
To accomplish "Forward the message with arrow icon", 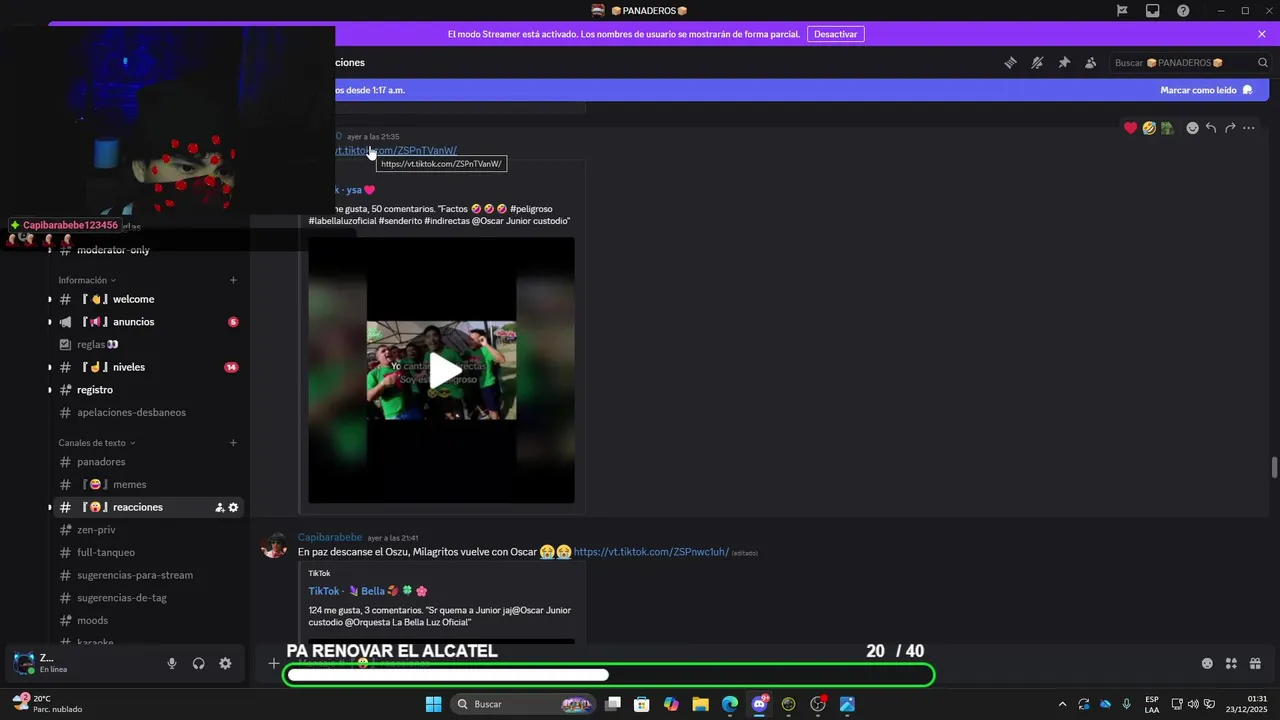I will (1230, 128).
